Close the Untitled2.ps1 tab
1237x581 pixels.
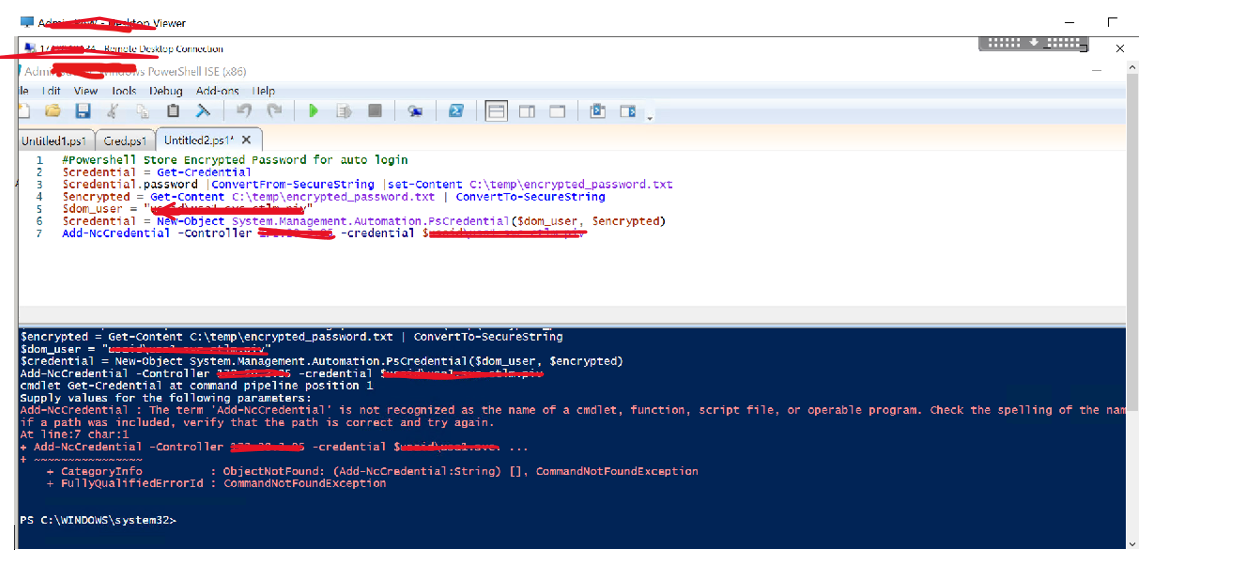click(247, 140)
